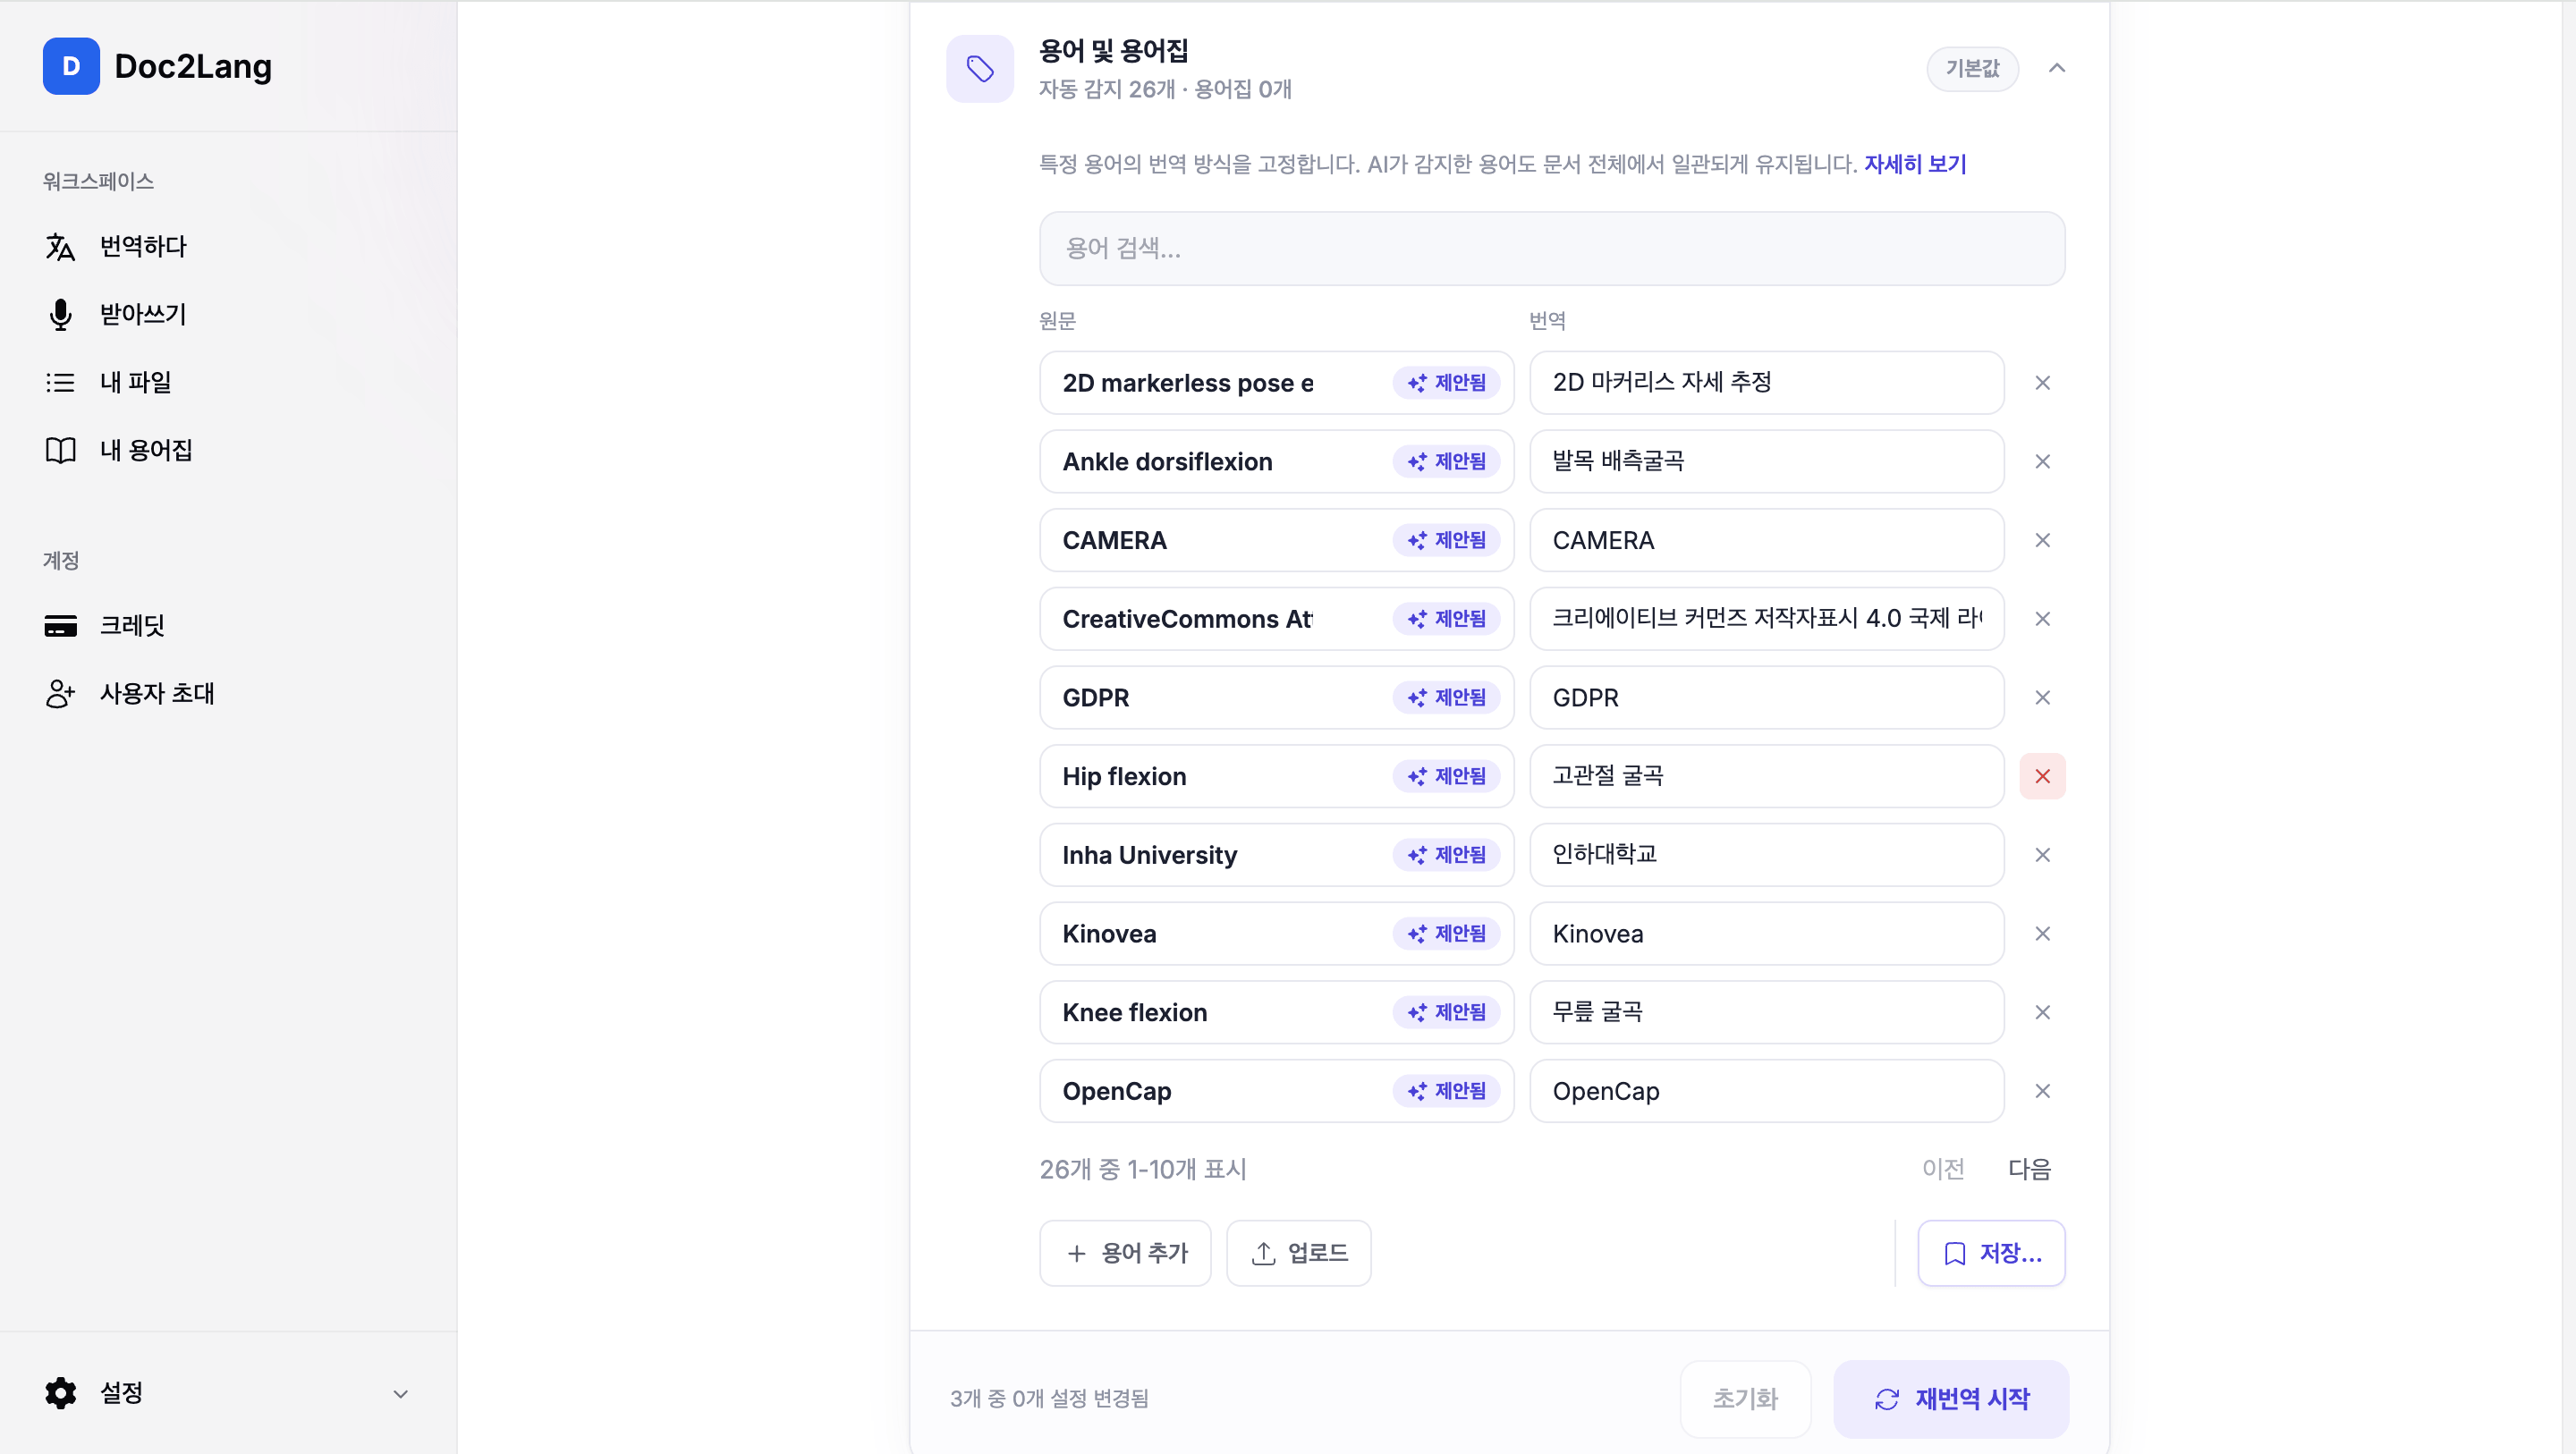Expand the 설정 settings chevron
2576x1454 pixels.
click(400, 1394)
